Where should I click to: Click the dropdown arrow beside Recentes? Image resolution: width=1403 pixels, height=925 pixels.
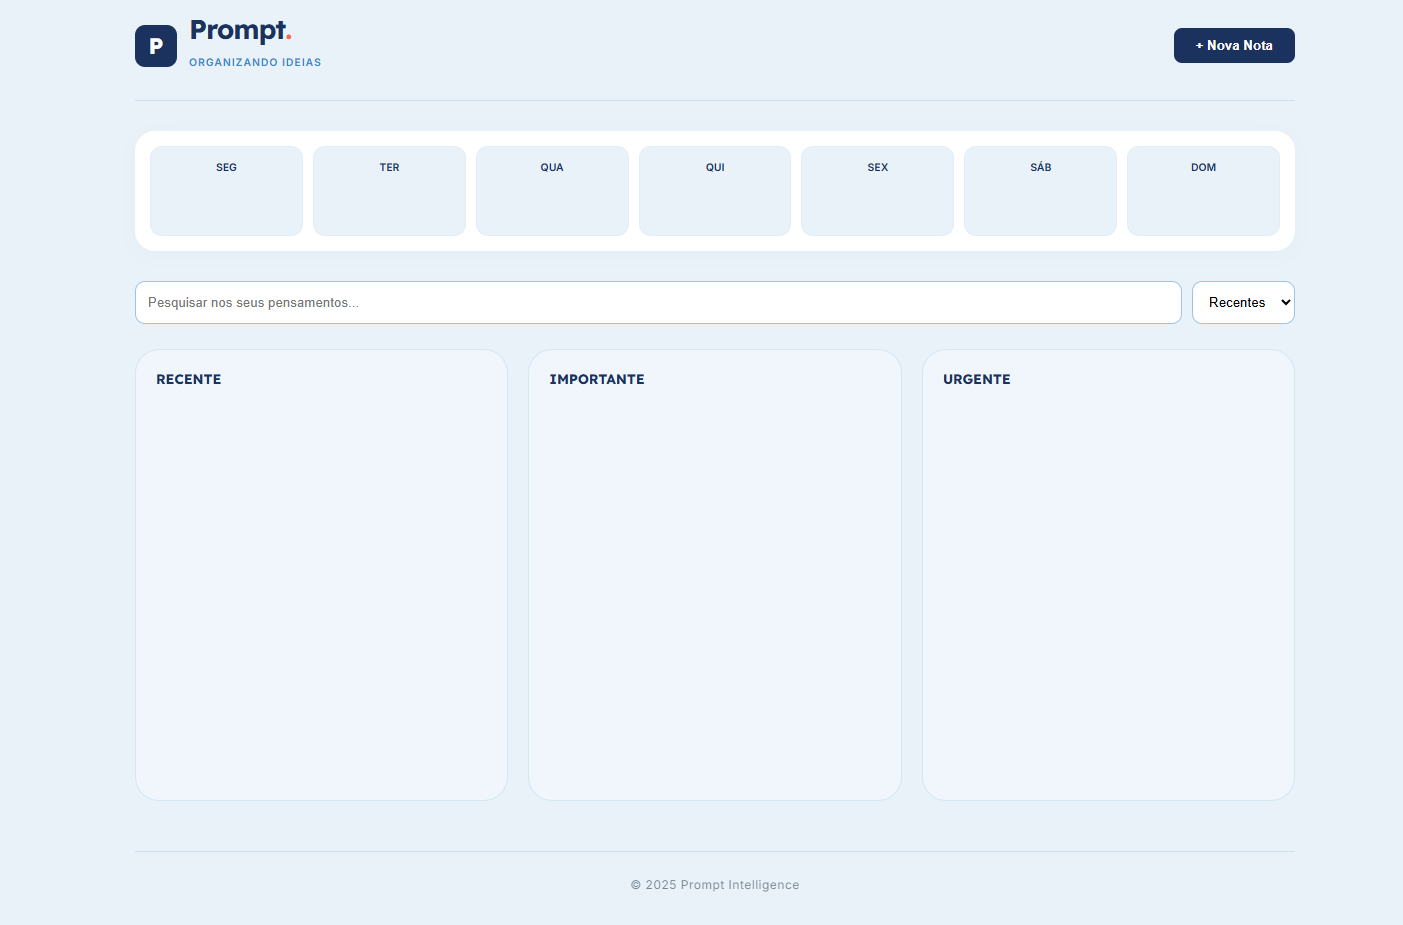coord(1285,302)
